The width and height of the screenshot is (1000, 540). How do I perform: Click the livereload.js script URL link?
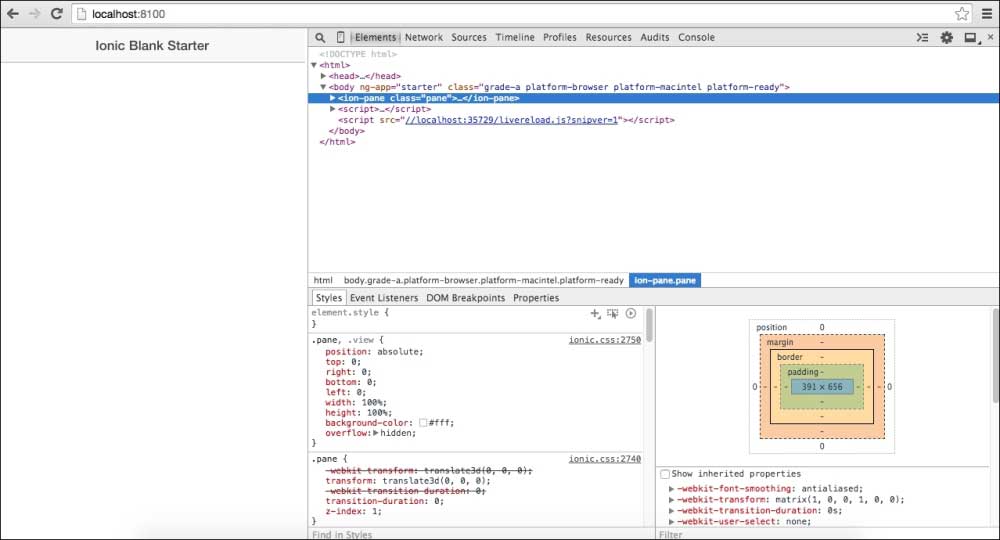(x=512, y=120)
